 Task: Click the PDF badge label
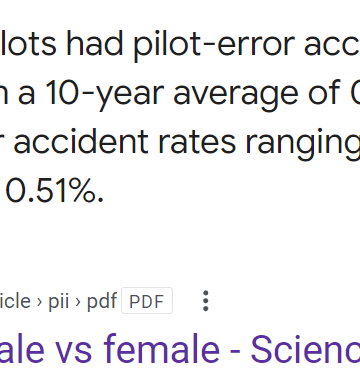(x=147, y=301)
